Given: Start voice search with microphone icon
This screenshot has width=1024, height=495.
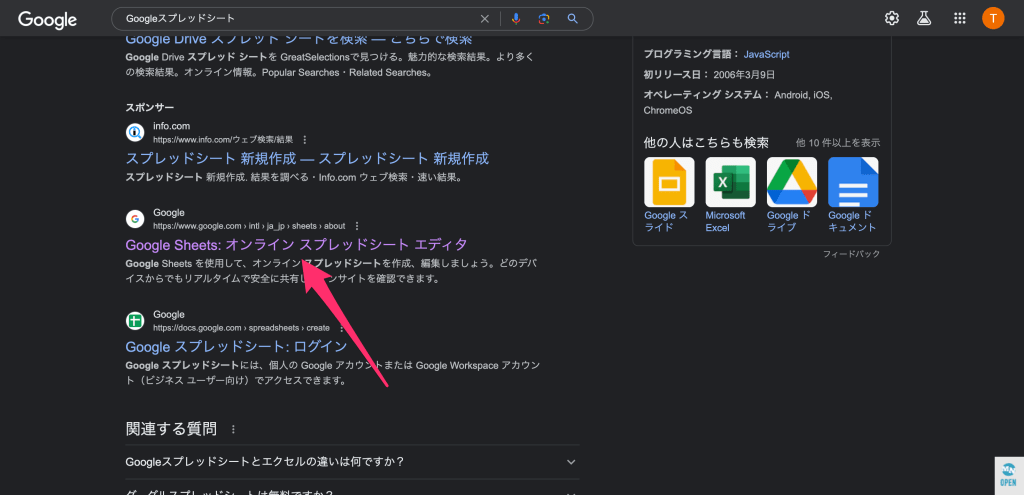Looking at the screenshot, I should (516, 19).
